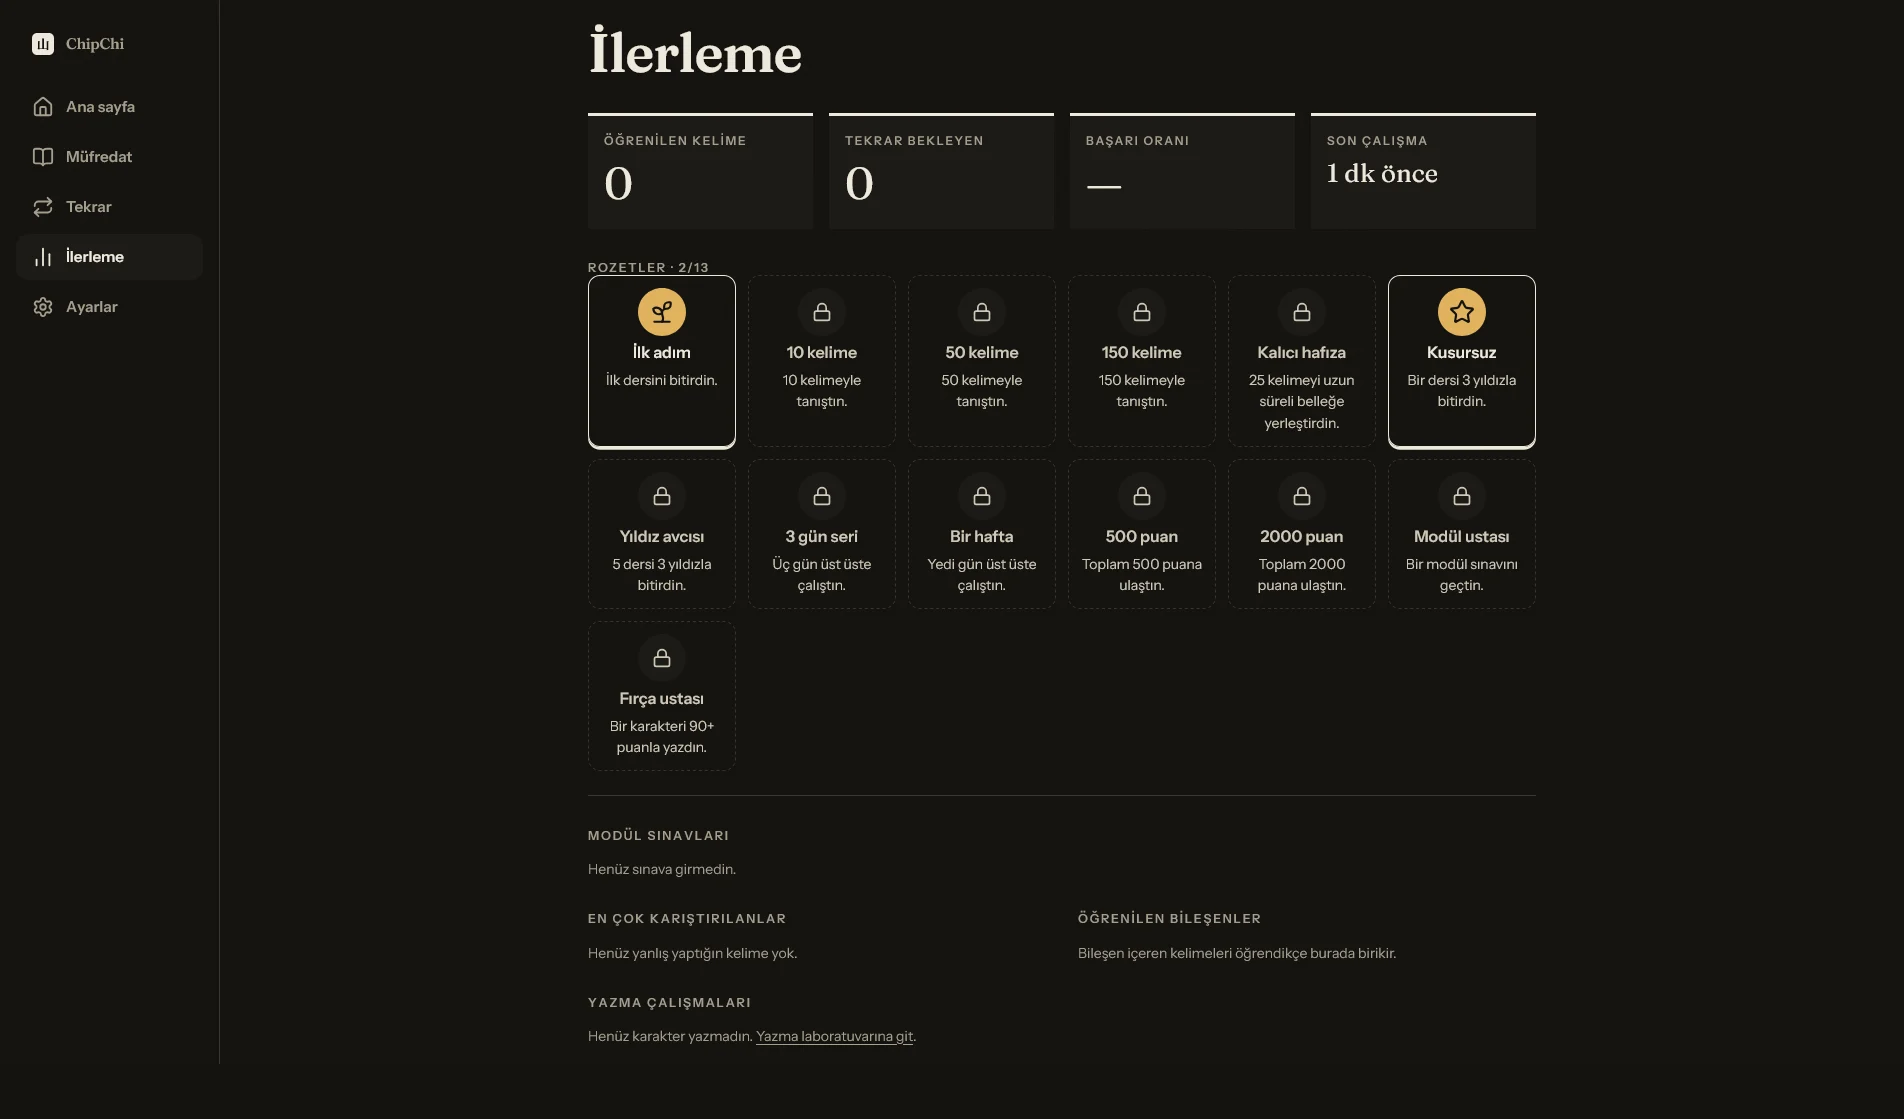Click the Son Çalışma stat card
The image size is (1904, 1119).
[1423, 171]
